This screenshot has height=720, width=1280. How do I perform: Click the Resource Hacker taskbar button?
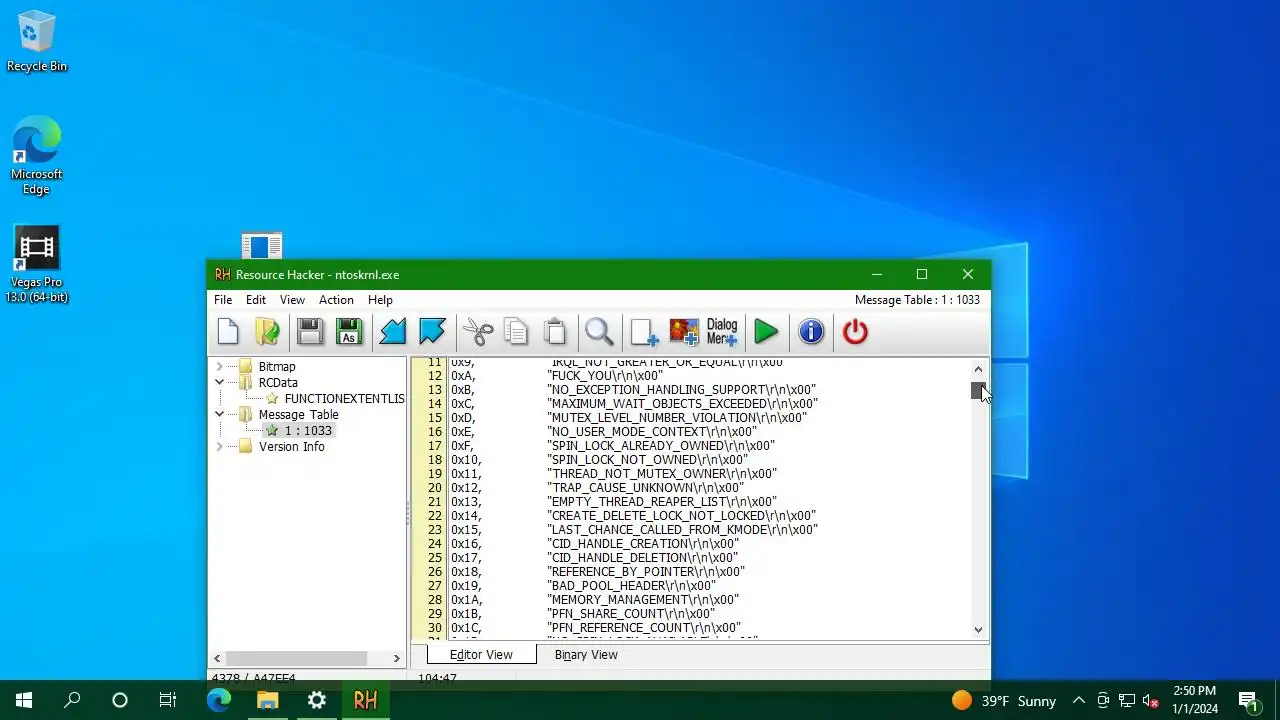(365, 700)
